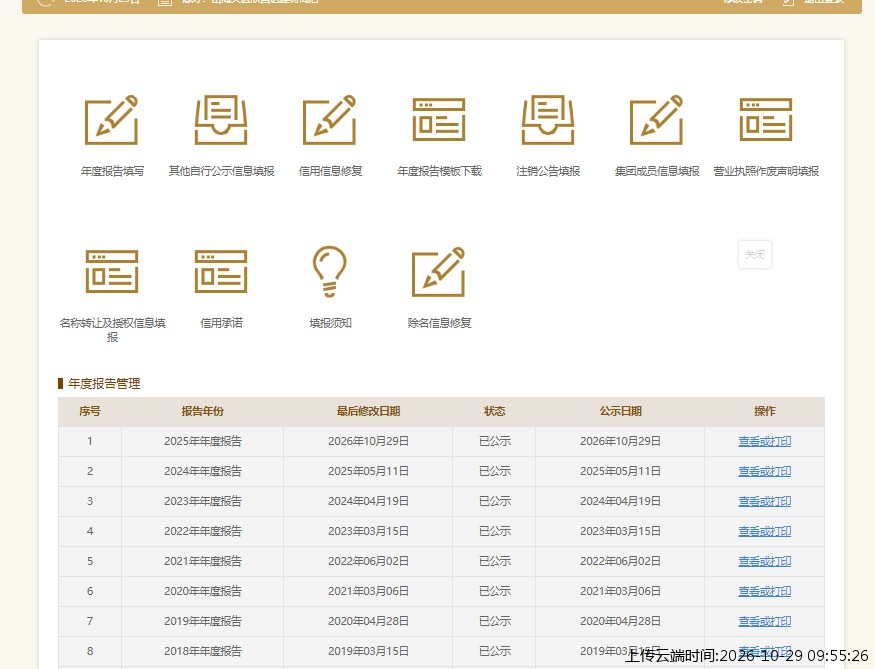Click the 公示日期 column header

621,411
